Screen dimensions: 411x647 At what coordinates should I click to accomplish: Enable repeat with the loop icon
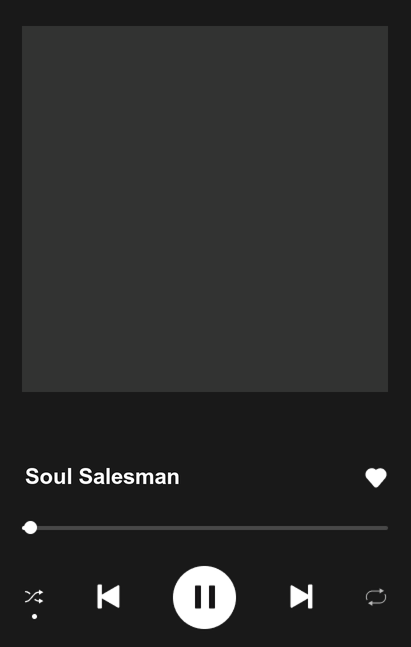point(376,597)
